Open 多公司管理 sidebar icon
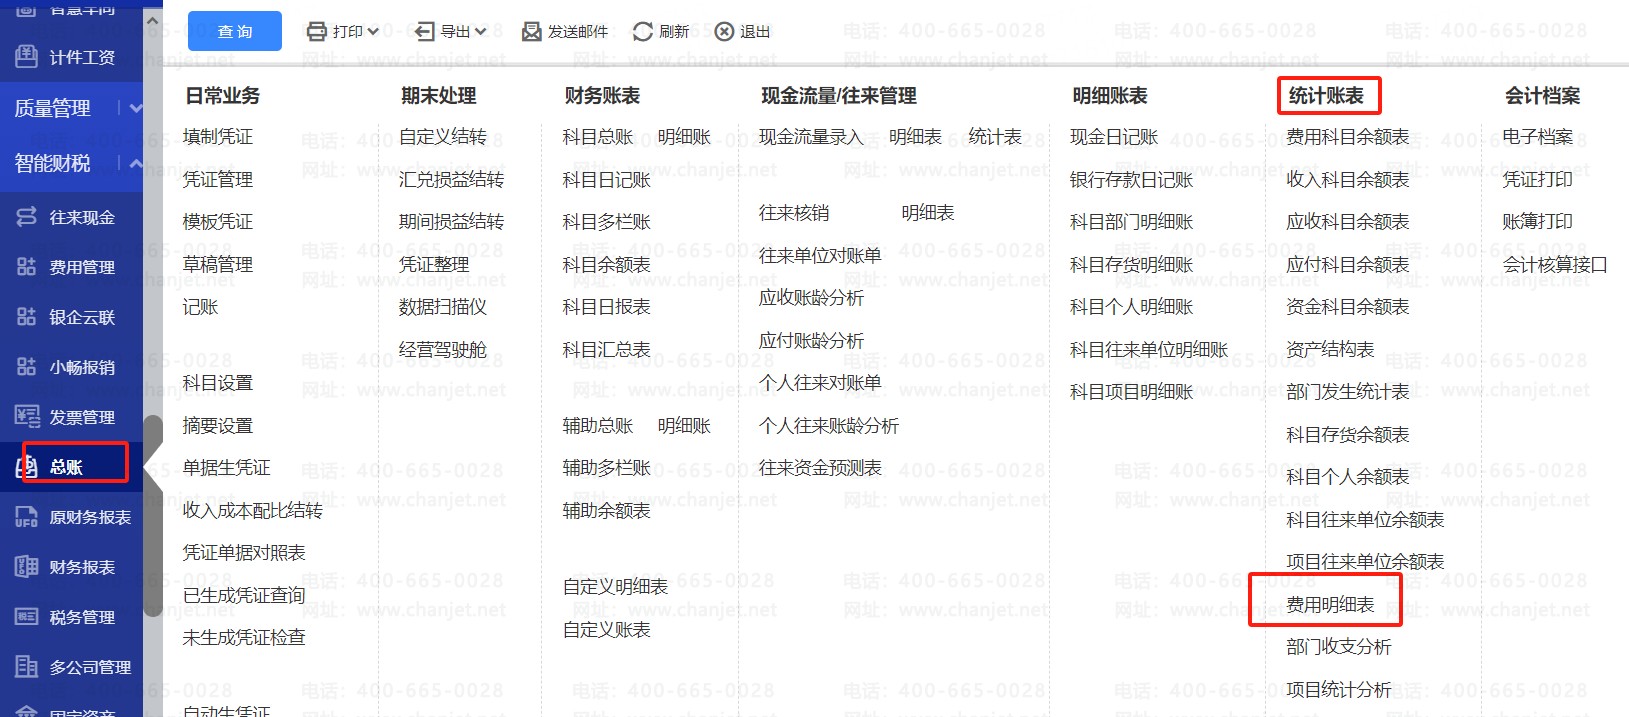Screen dimensions: 1629x717 point(27,666)
